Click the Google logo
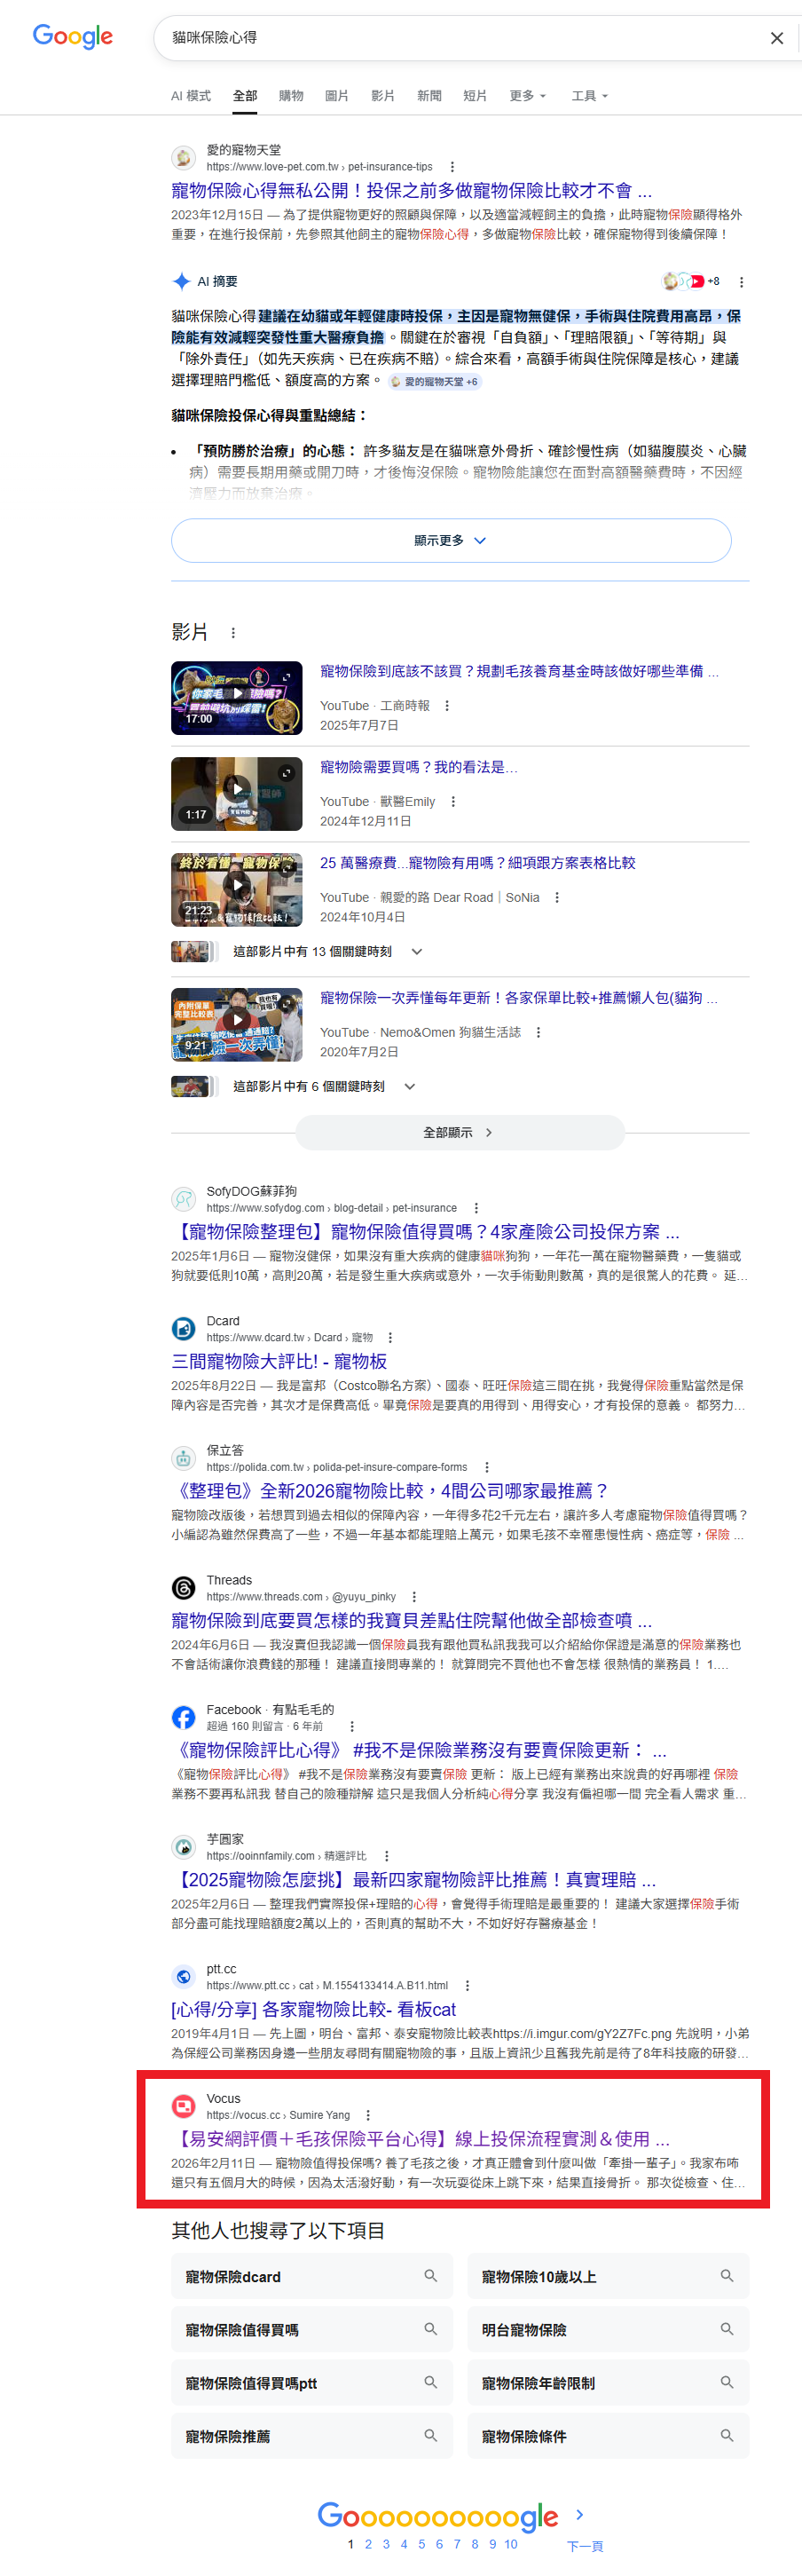 pos(72,37)
